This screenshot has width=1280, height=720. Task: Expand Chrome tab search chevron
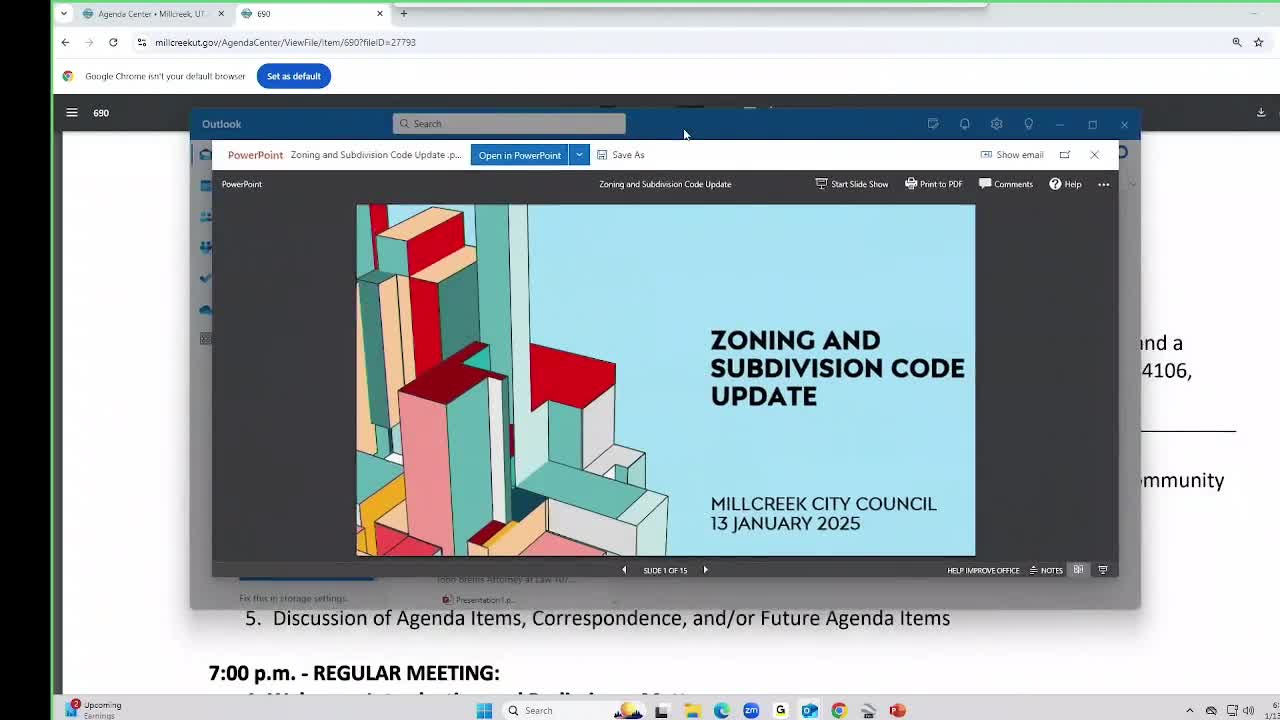tap(64, 14)
